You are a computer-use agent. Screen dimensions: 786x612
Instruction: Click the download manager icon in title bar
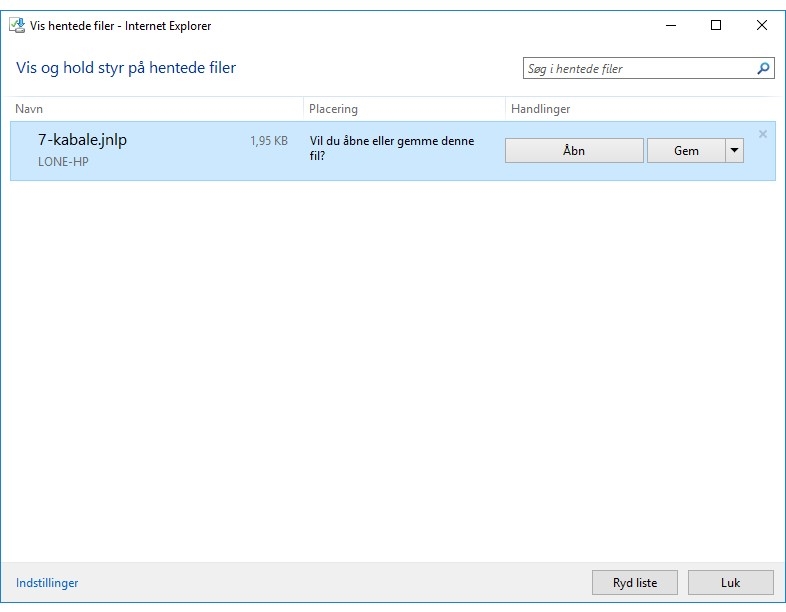coord(17,26)
